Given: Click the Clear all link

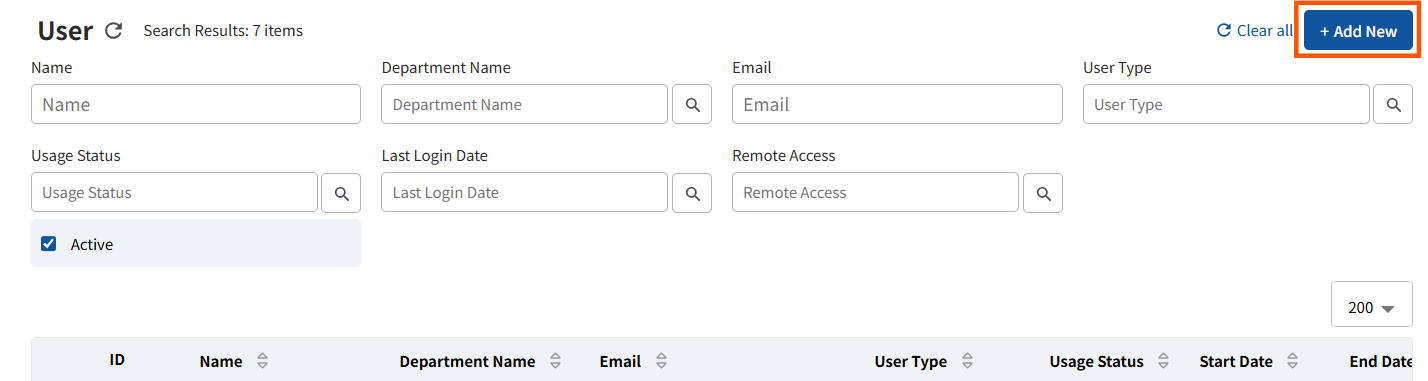Looking at the screenshot, I should coord(1254,31).
